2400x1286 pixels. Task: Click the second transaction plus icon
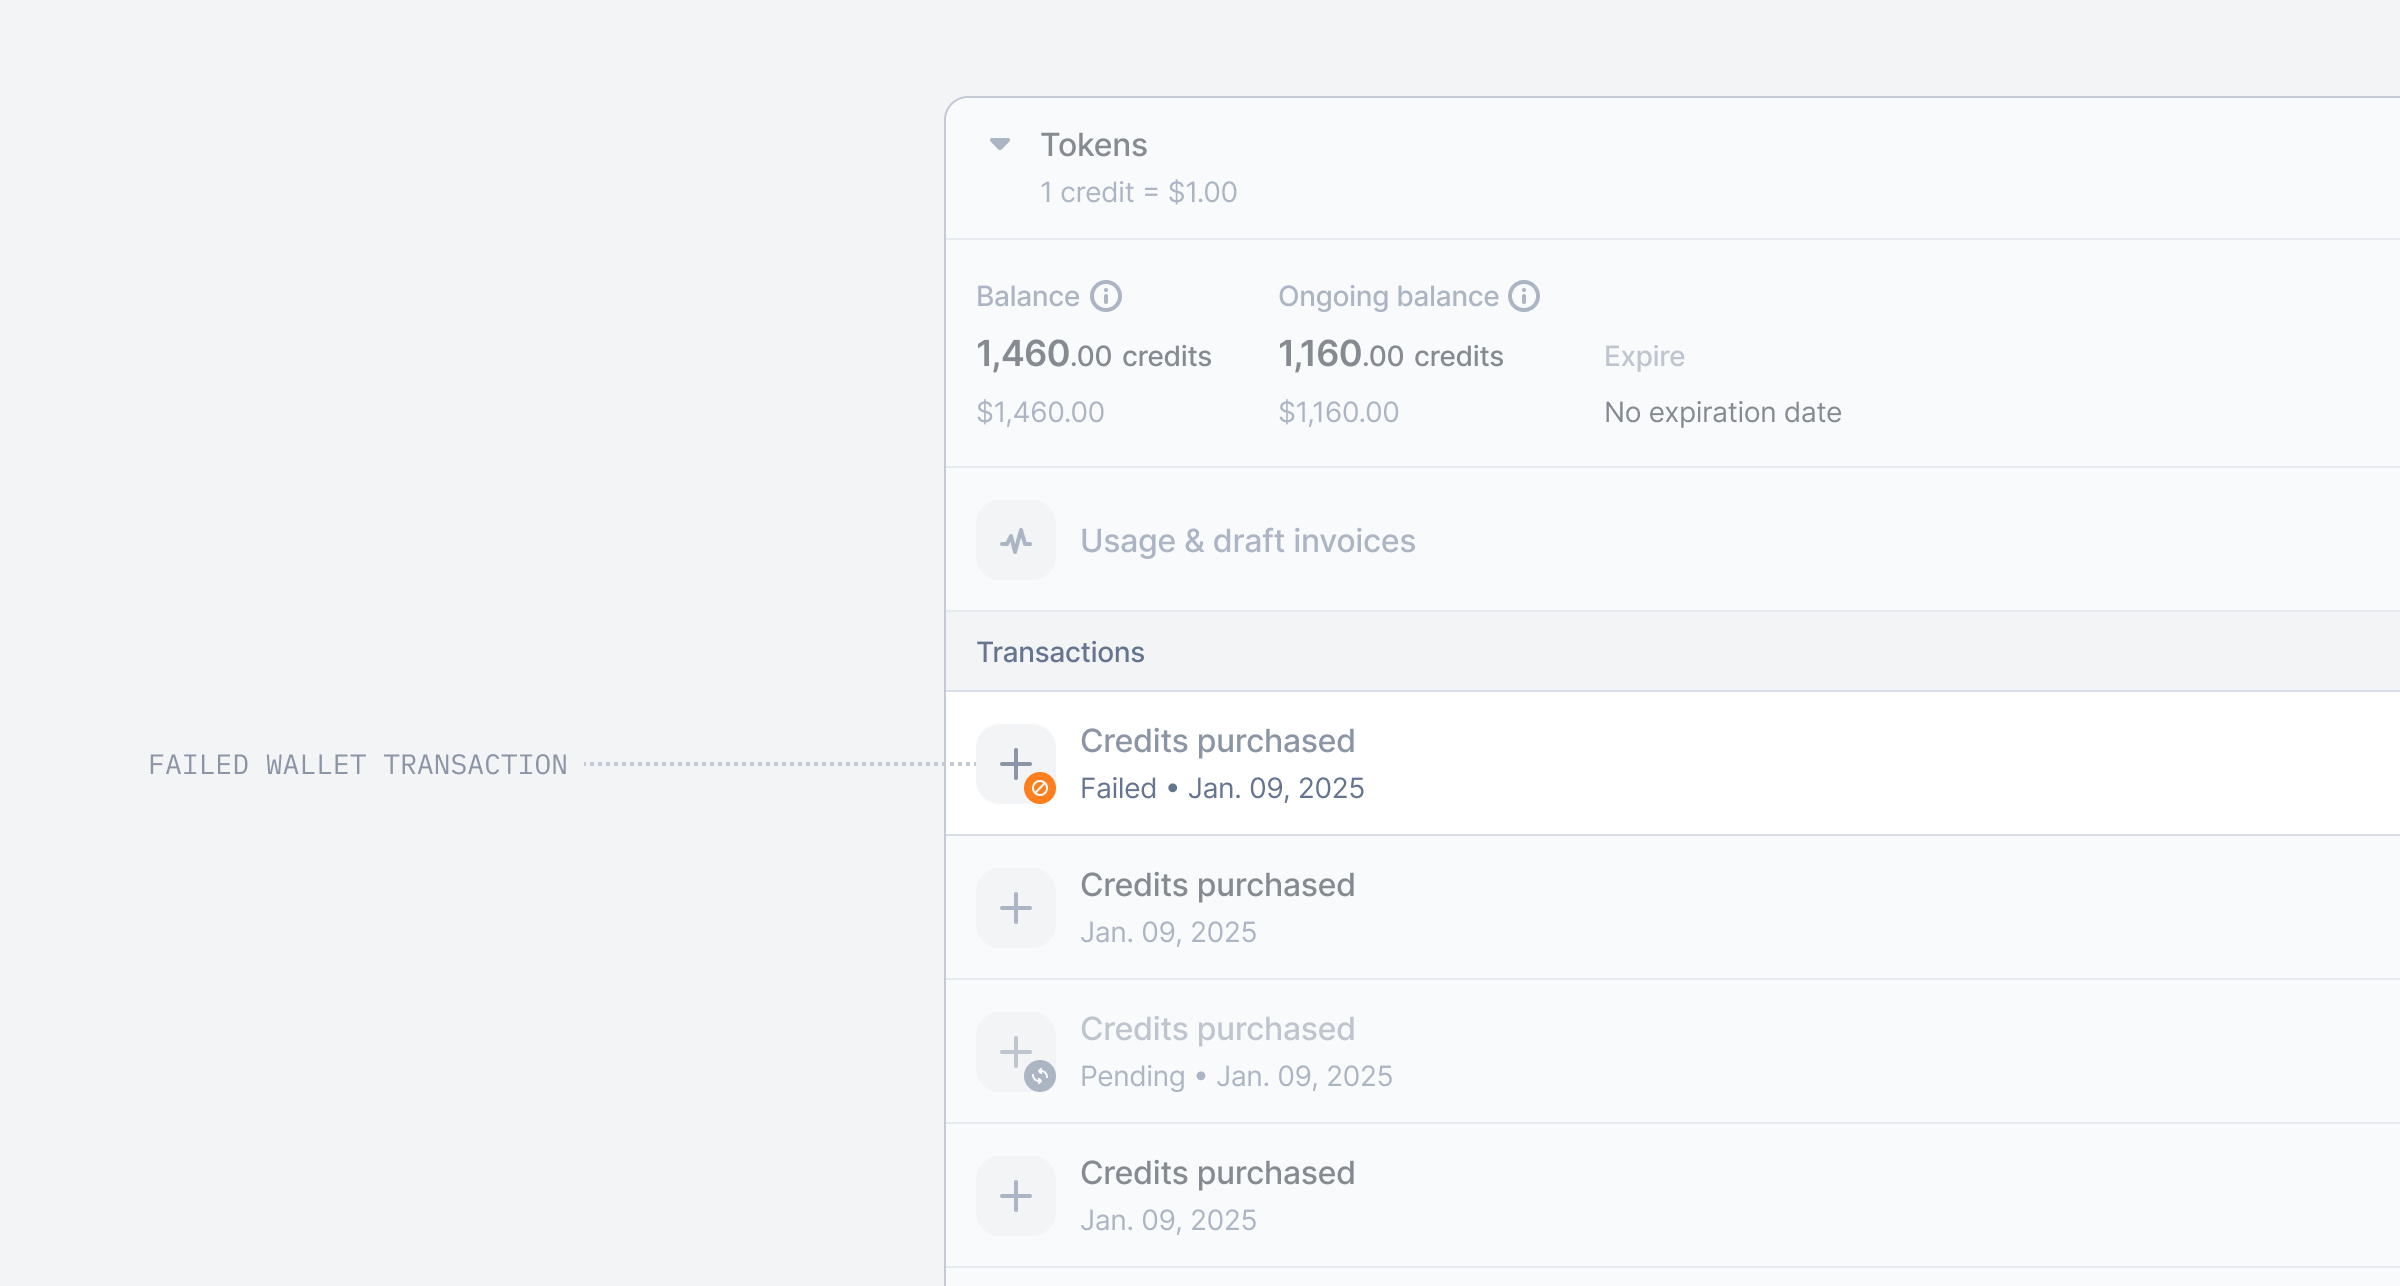pyautogui.click(x=1016, y=908)
